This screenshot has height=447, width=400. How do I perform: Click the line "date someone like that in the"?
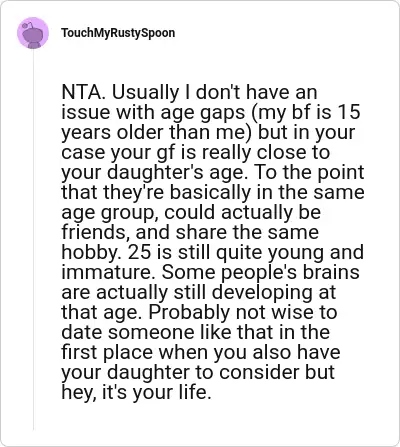pos(196,332)
